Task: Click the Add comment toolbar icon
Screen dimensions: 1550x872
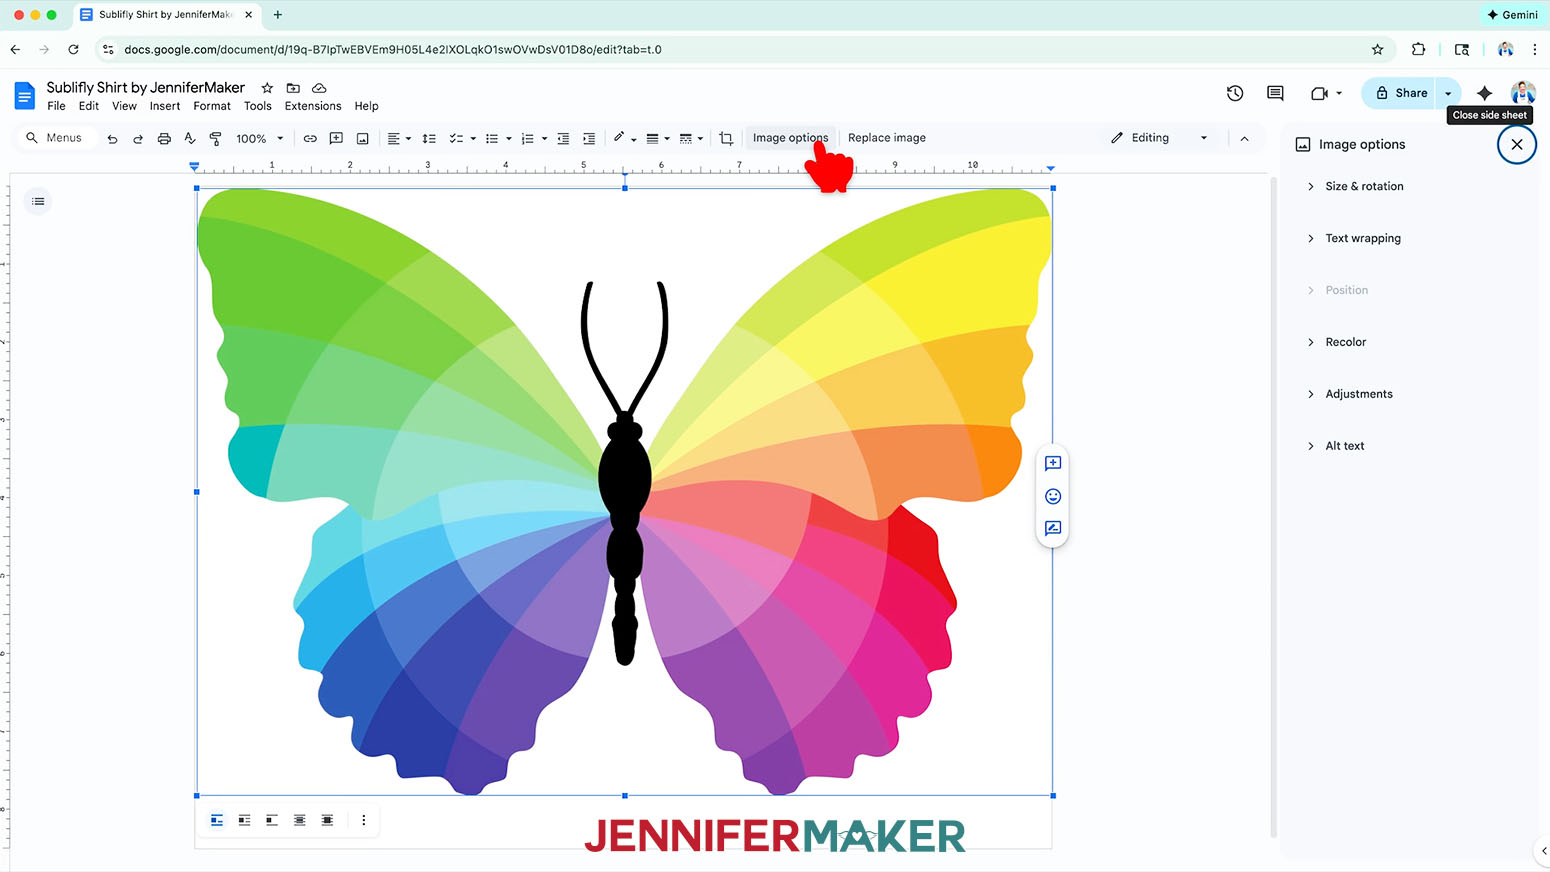Action: point(336,139)
